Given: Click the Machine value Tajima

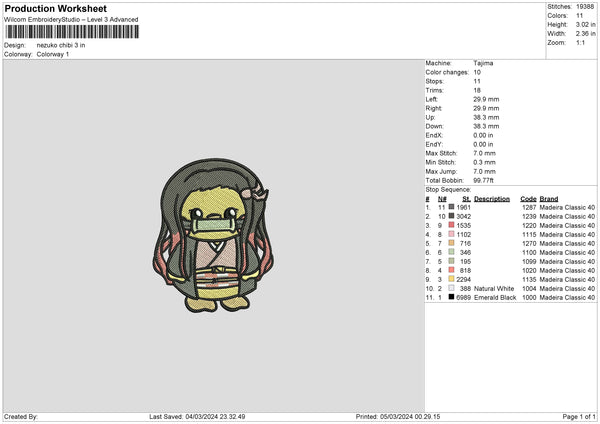Looking at the screenshot, I should 483,63.
